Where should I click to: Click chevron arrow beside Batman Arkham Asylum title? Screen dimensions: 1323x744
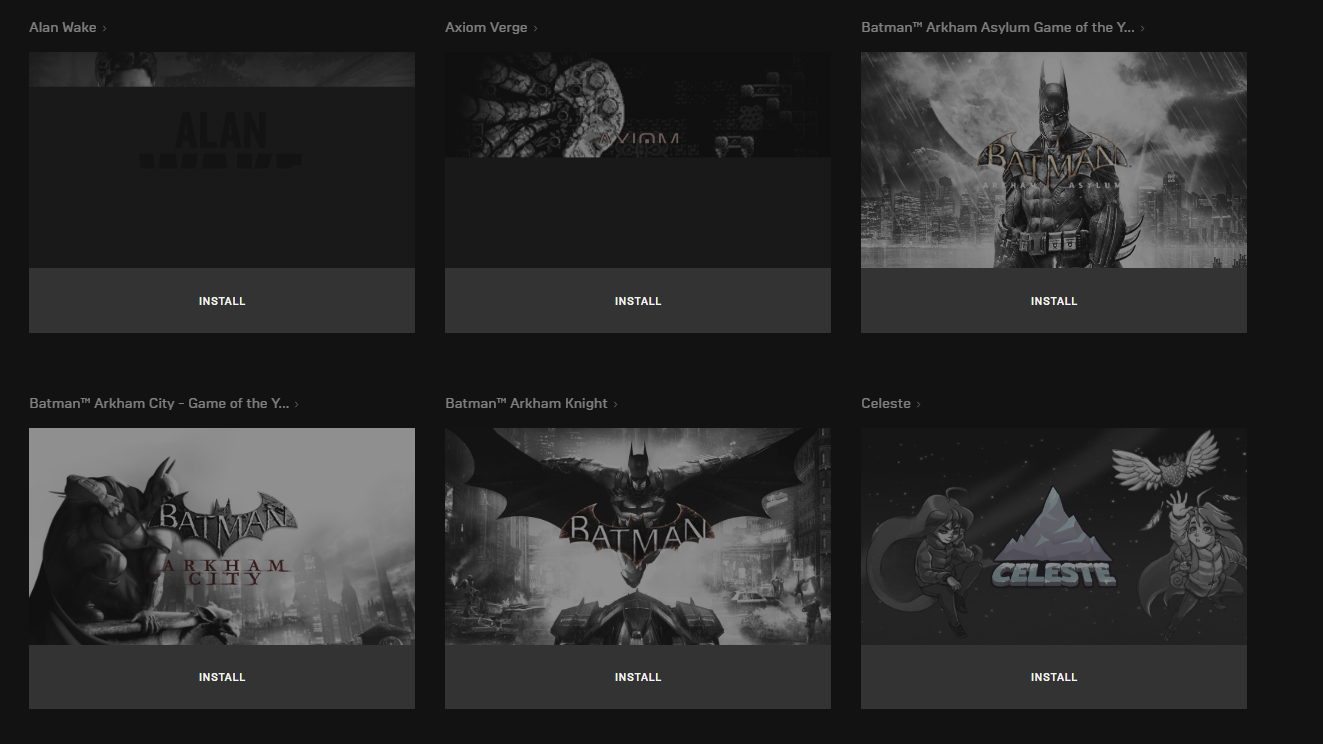click(x=1142, y=28)
